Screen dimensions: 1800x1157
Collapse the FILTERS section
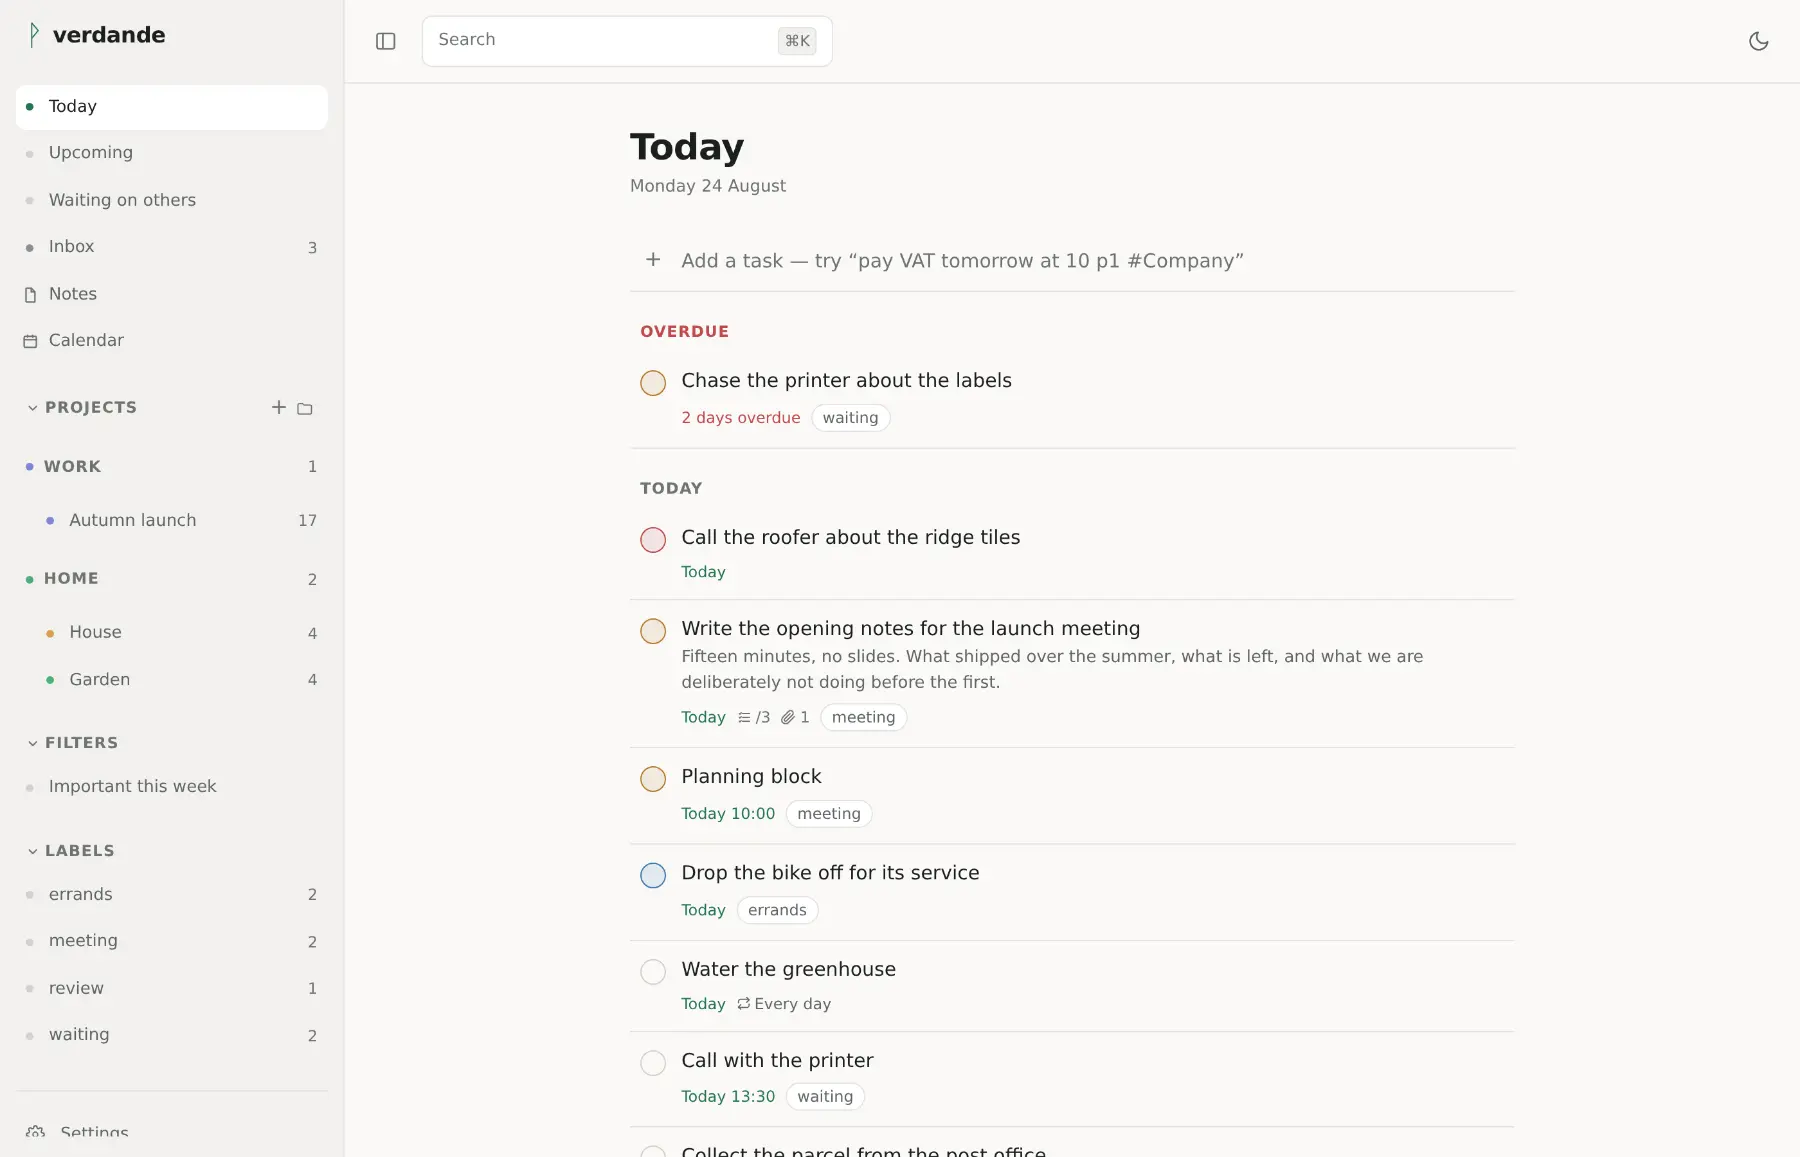[x=33, y=743]
